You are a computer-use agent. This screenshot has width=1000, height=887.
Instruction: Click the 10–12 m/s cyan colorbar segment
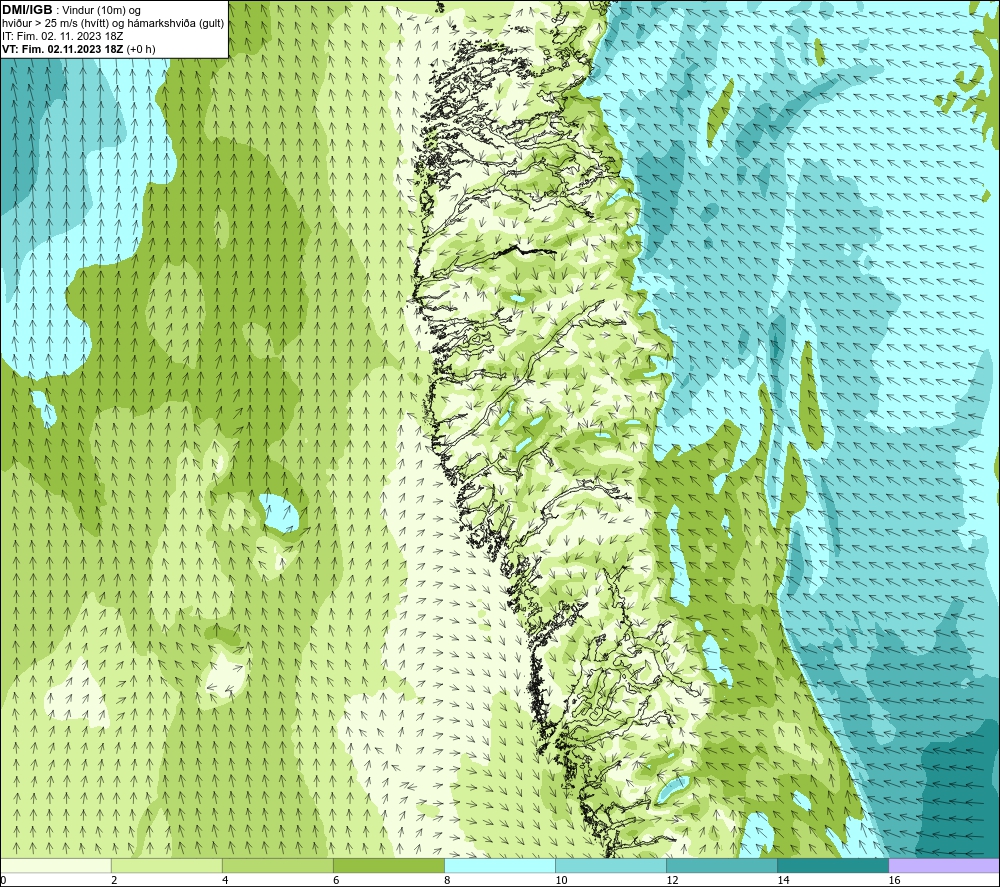pyautogui.click(x=610, y=865)
